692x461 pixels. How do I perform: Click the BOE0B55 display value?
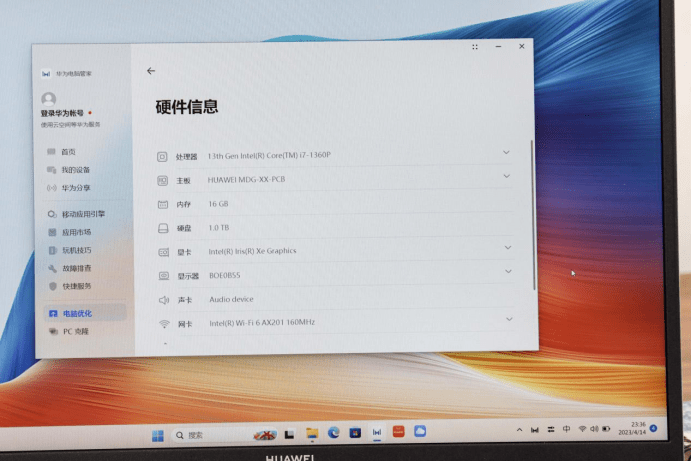pos(225,275)
